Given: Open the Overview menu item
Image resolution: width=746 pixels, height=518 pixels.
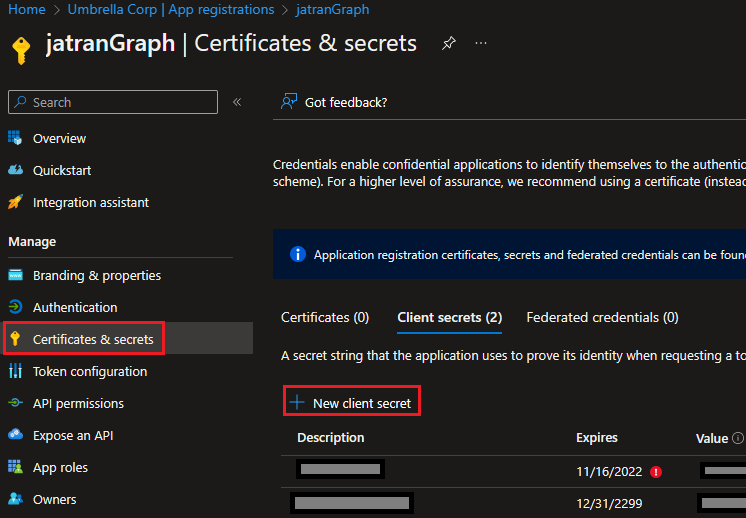Looking at the screenshot, I should (x=59, y=138).
